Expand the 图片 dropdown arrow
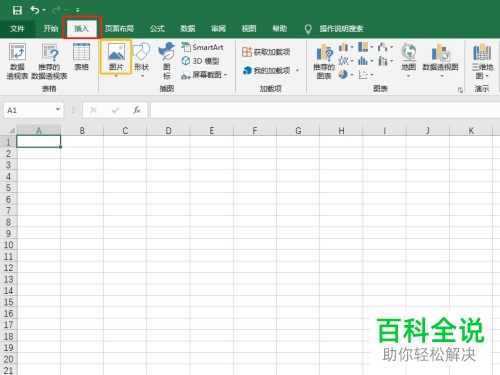 [116, 76]
